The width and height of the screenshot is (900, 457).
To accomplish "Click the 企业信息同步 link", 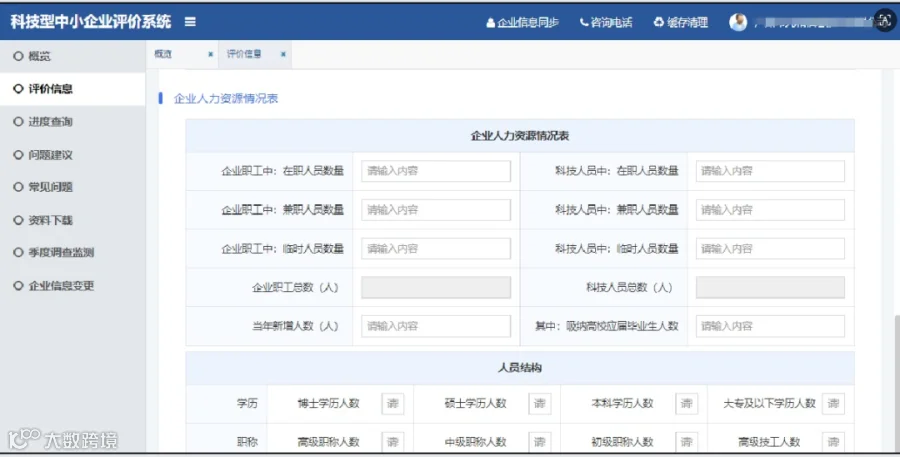I will 527,22.
